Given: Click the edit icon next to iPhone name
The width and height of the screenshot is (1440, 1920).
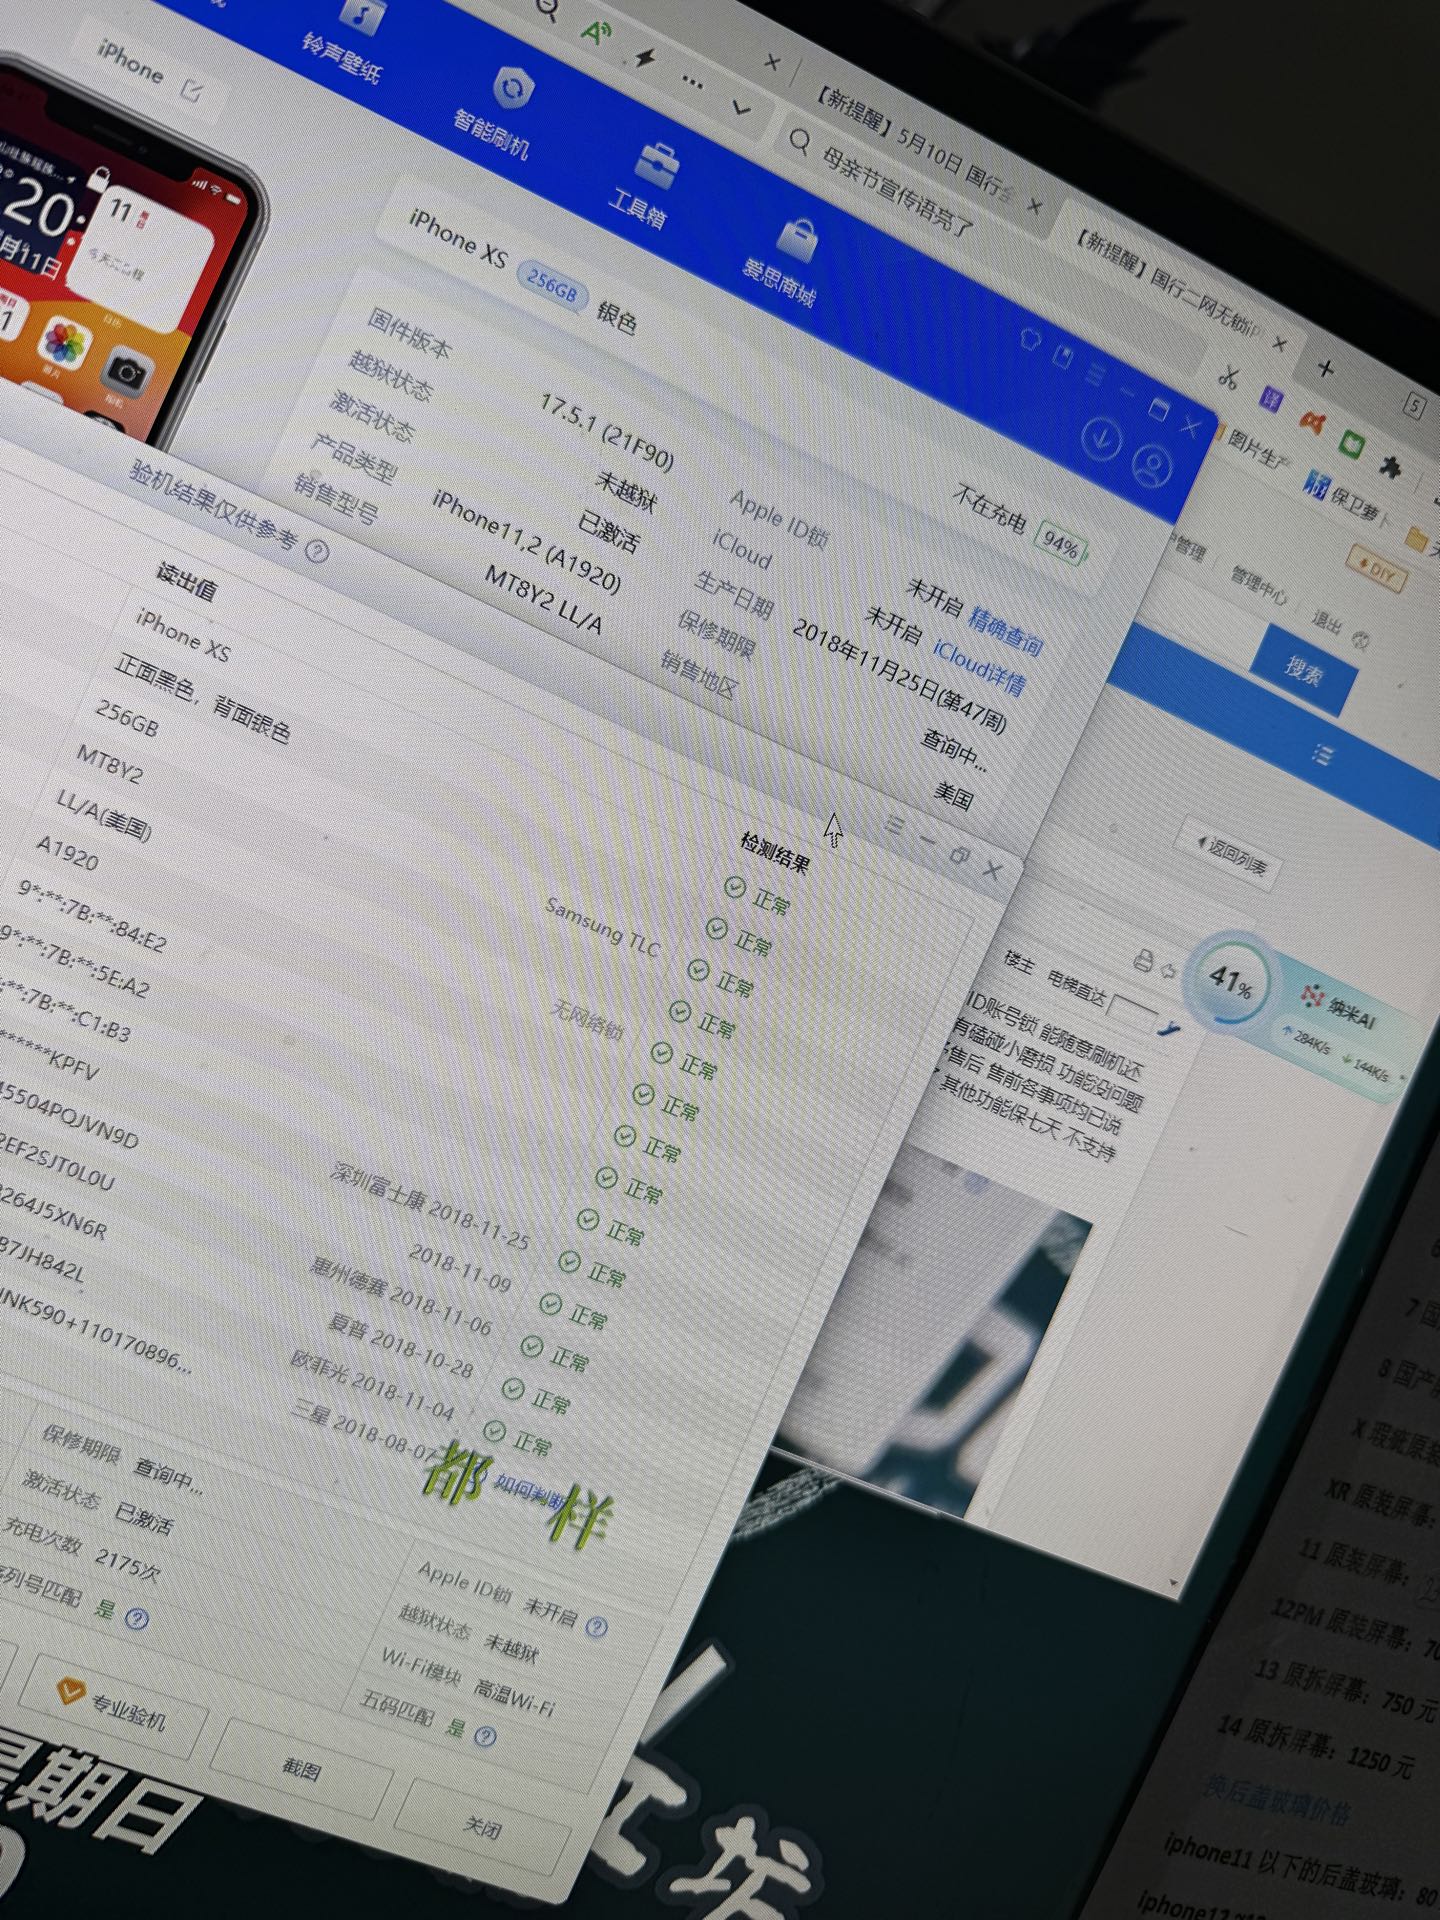Looking at the screenshot, I should coord(192,91).
